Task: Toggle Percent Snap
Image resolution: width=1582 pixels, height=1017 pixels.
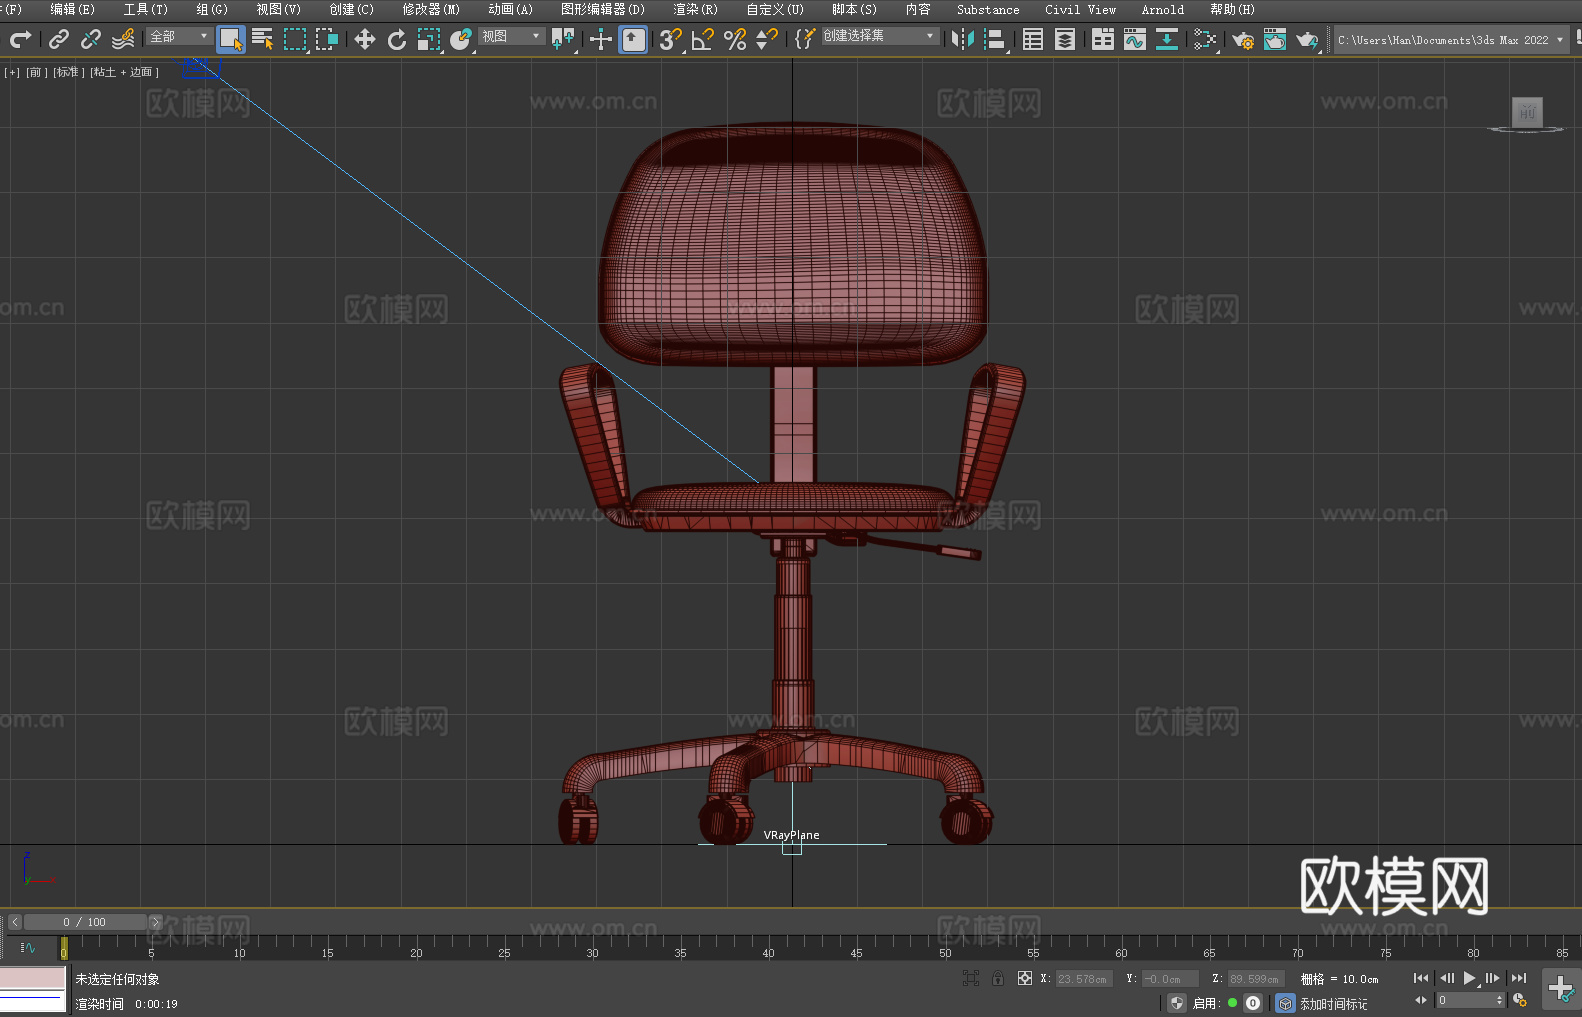Action: coord(735,39)
